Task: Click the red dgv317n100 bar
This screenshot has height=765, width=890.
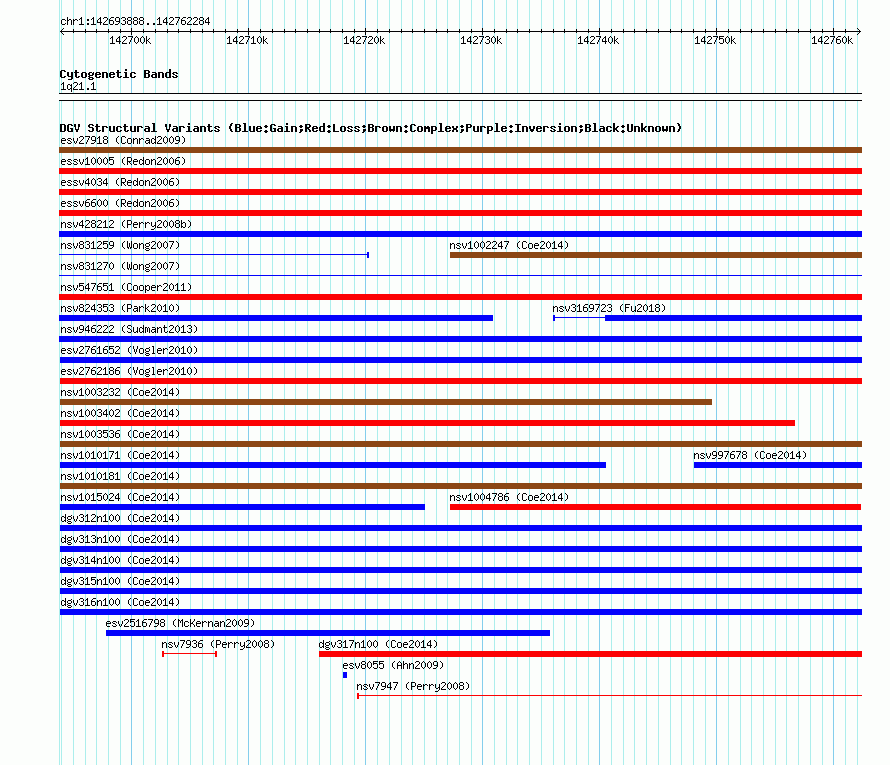Action: coord(590,654)
